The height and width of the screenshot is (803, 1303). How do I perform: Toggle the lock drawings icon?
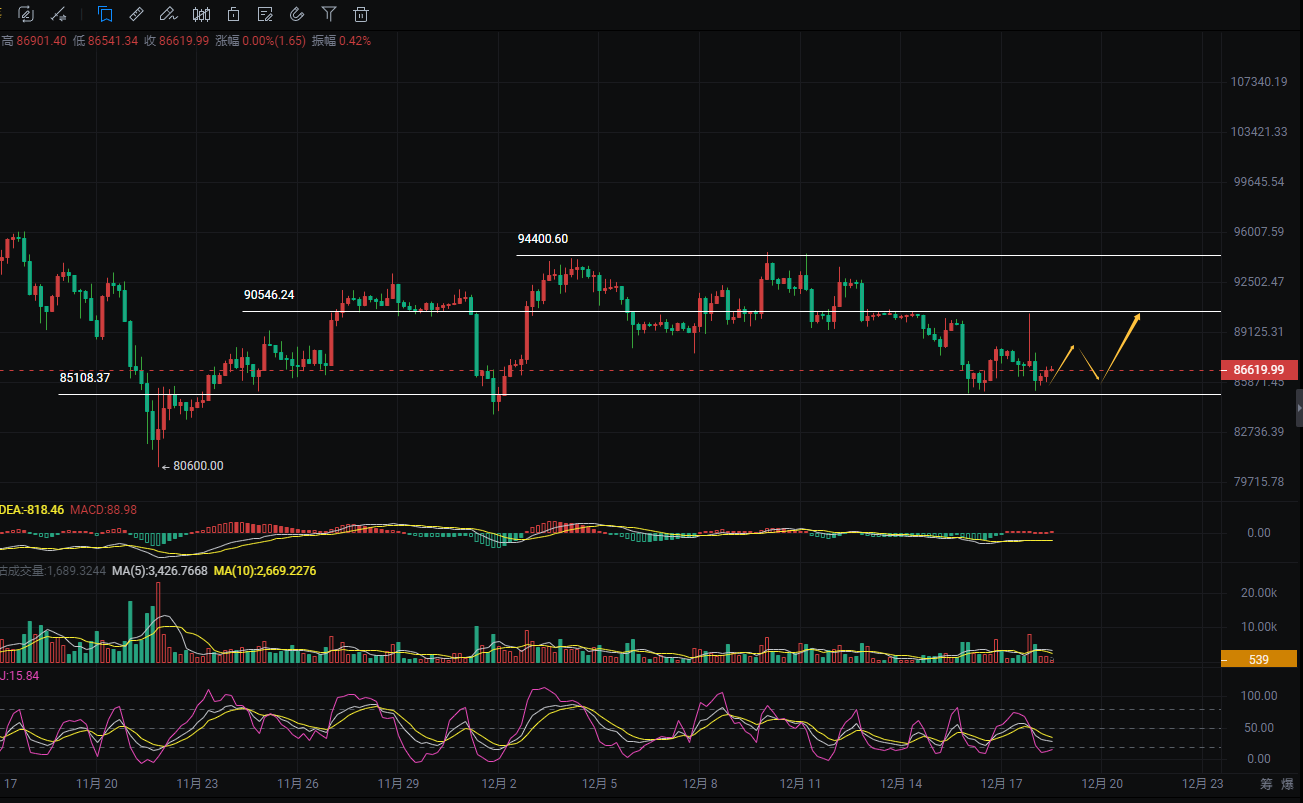pos(233,14)
